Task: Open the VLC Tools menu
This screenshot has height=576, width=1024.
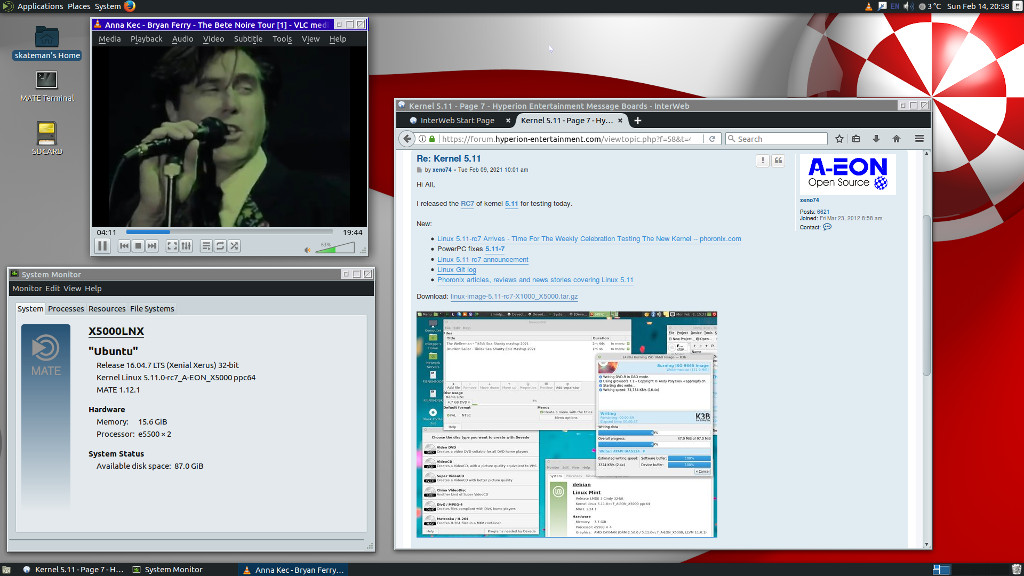Action: (x=282, y=39)
